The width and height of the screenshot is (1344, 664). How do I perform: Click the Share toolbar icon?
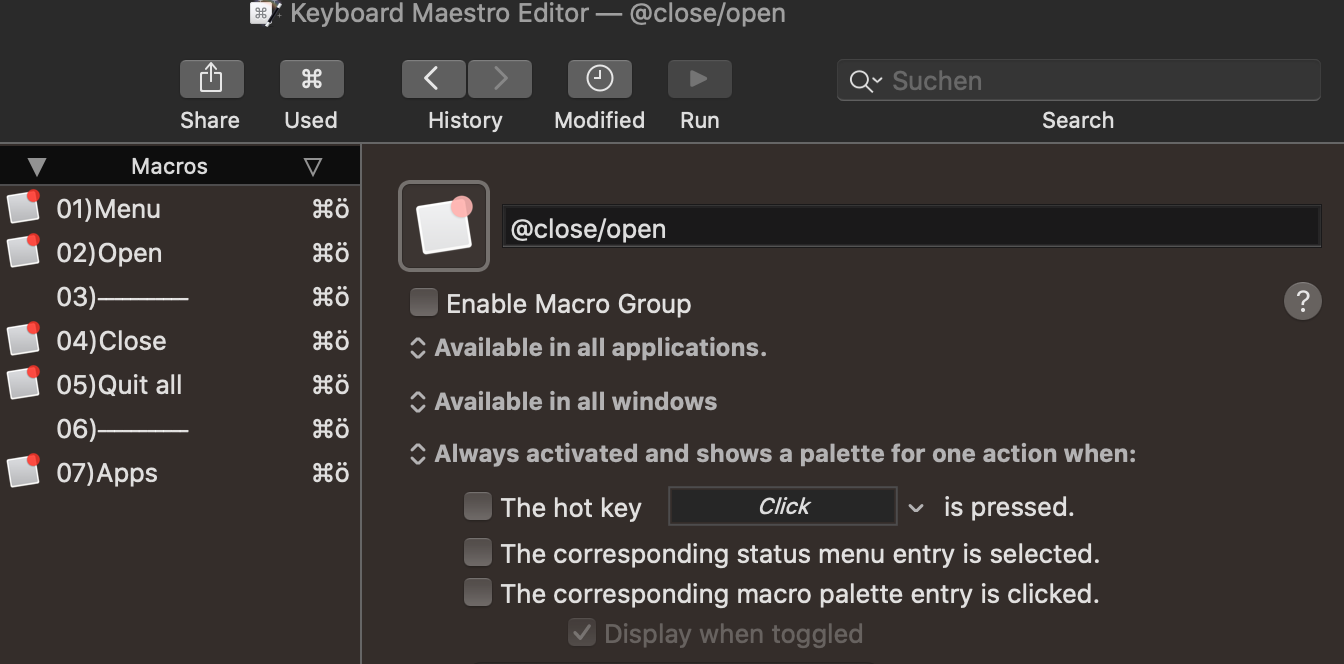211,79
